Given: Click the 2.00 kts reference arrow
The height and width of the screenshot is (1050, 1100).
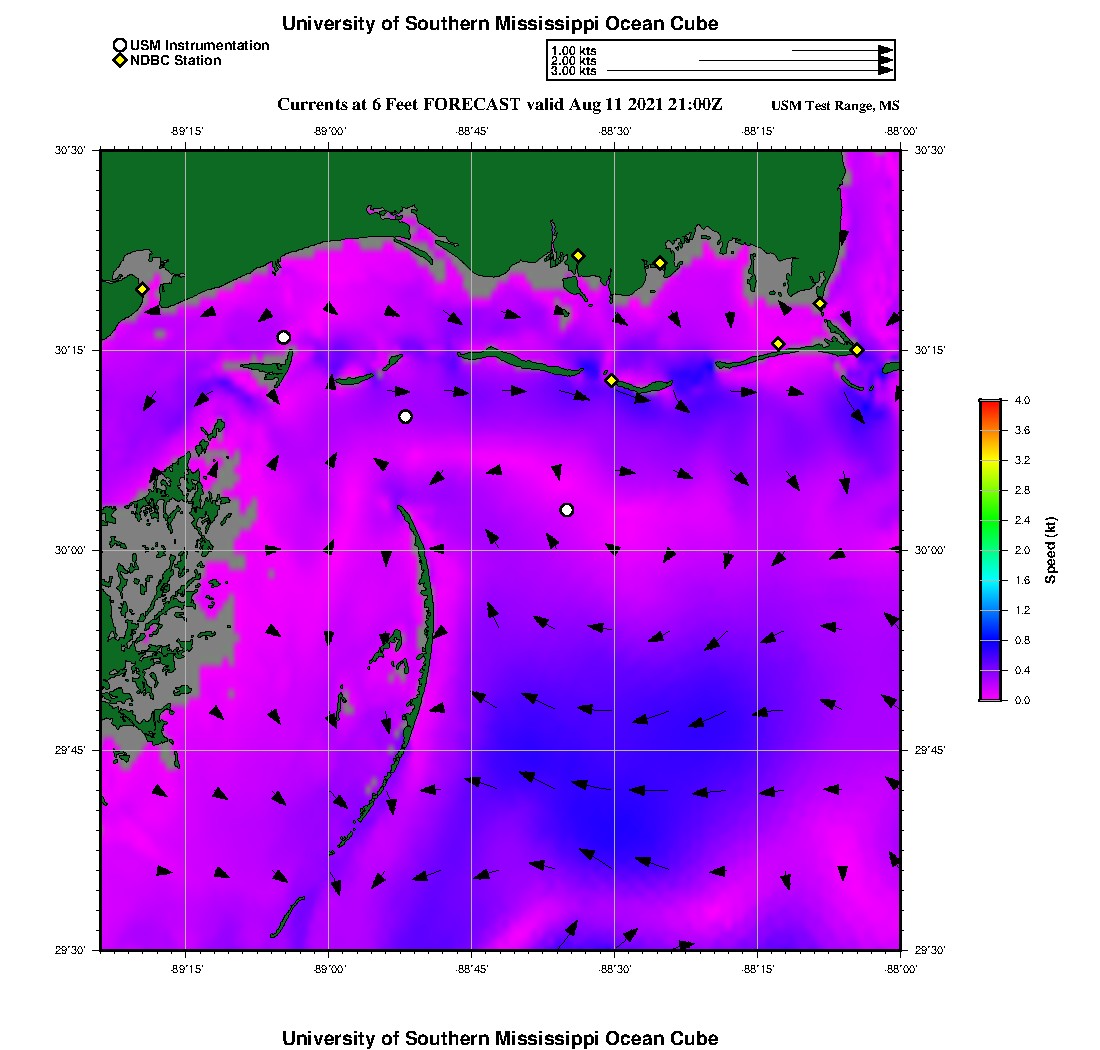Looking at the screenshot, I should pyautogui.click(x=795, y=61).
